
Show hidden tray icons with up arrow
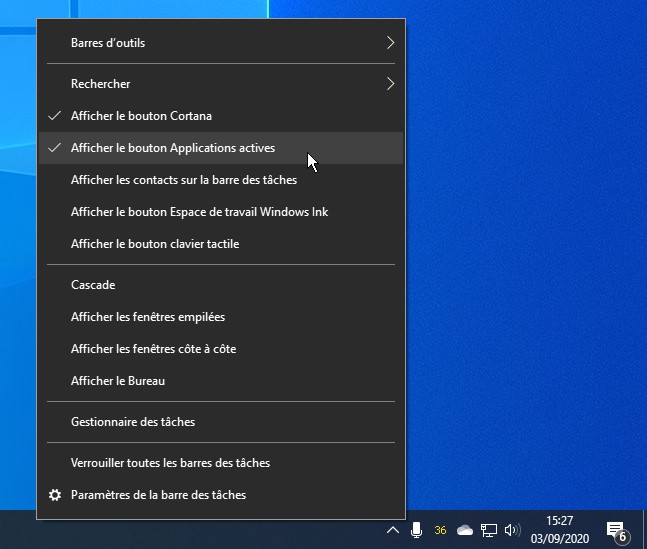click(x=393, y=529)
